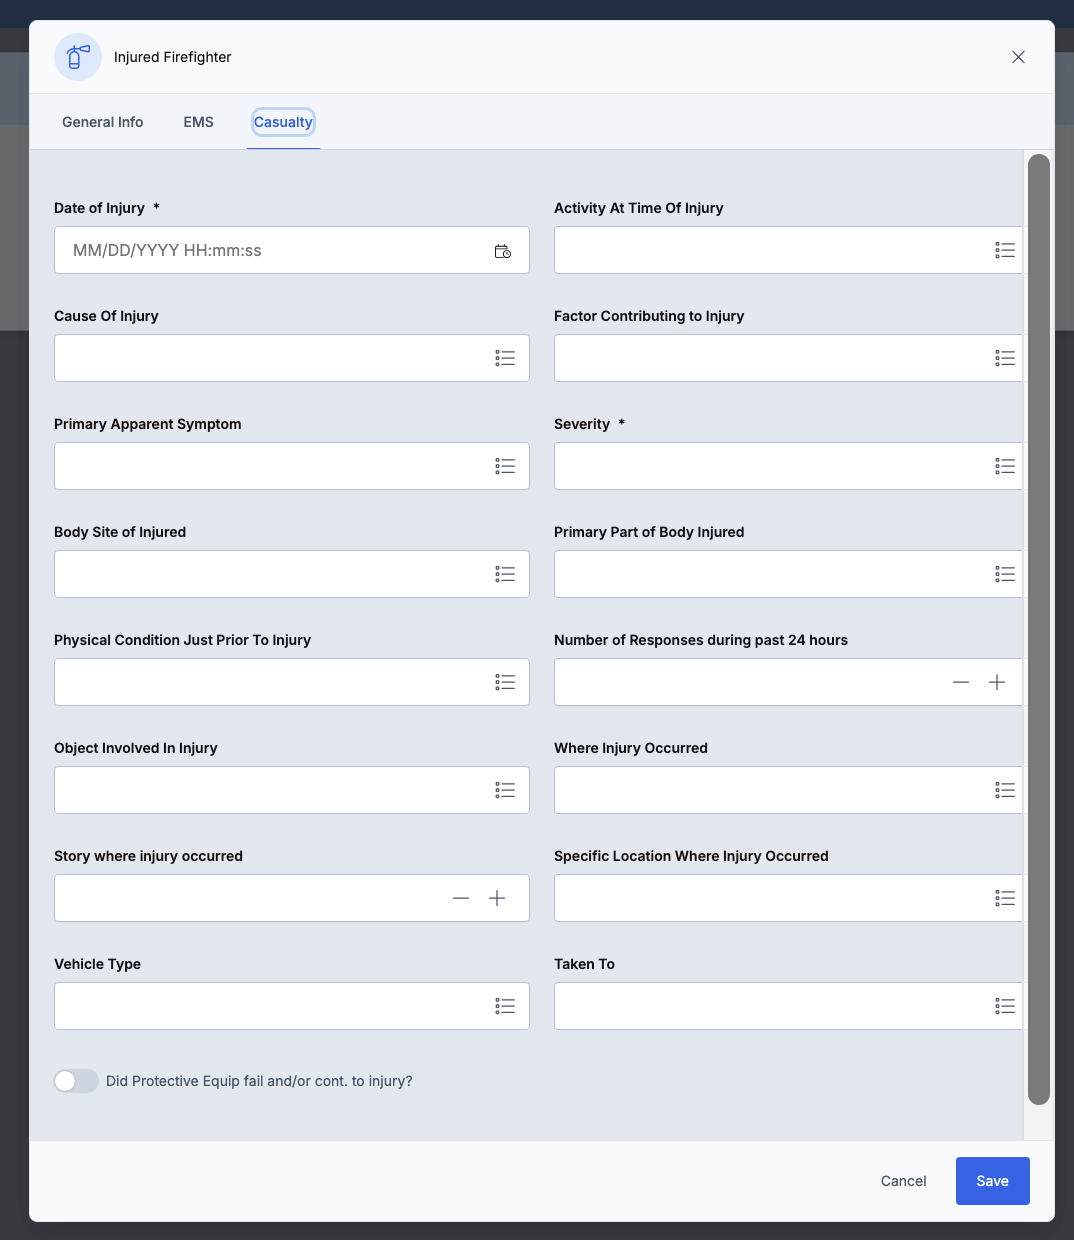Screen dimensions: 1074x1240
Task: Switch to the EMS tab
Action: [198, 122]
